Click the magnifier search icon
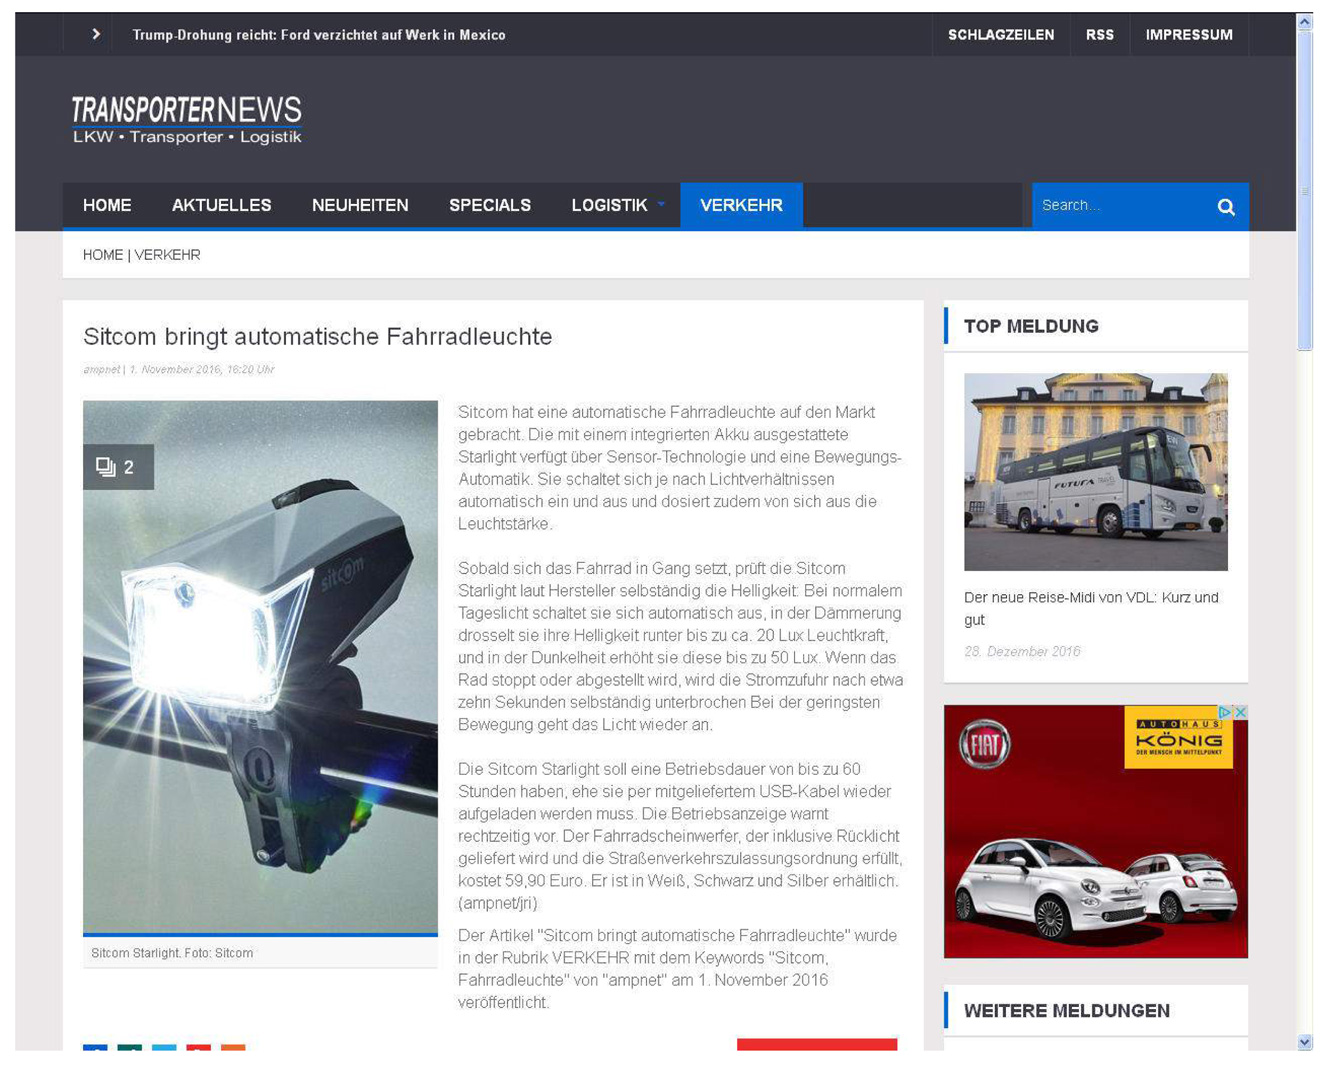1326x1065 pixels. 1226,207
